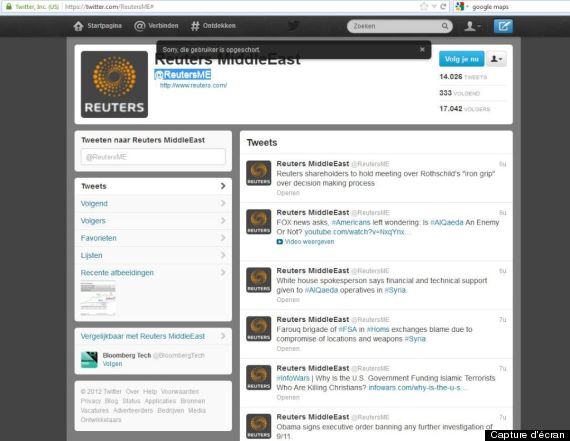Viewport: 570px width, 441px height.
Task: Click the compose new tweet icon
Action: [x=503, y=26]
